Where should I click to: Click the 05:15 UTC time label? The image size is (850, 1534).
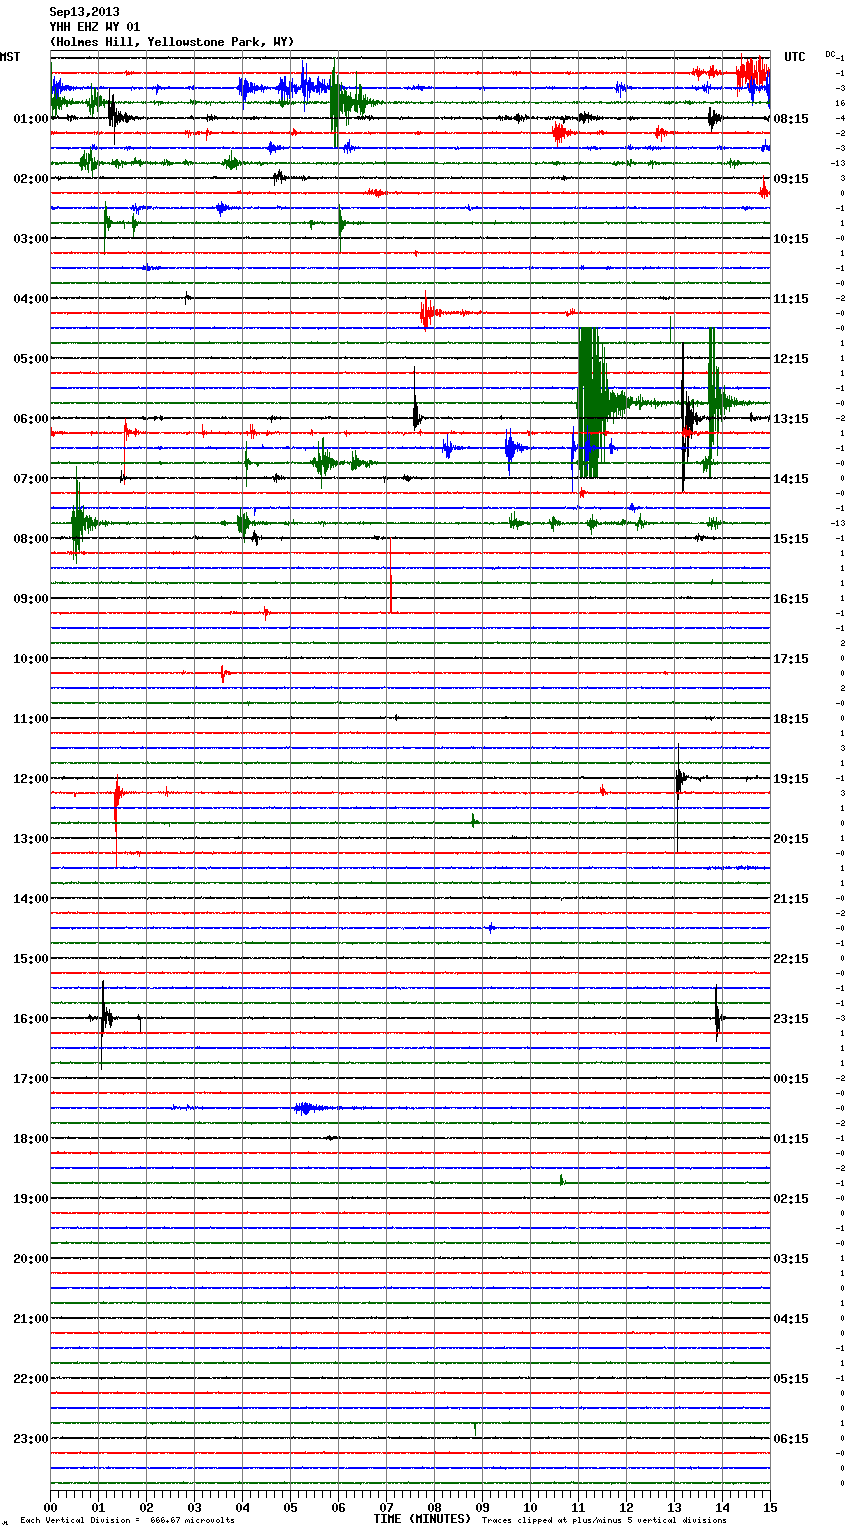[x=791, y=1379]
